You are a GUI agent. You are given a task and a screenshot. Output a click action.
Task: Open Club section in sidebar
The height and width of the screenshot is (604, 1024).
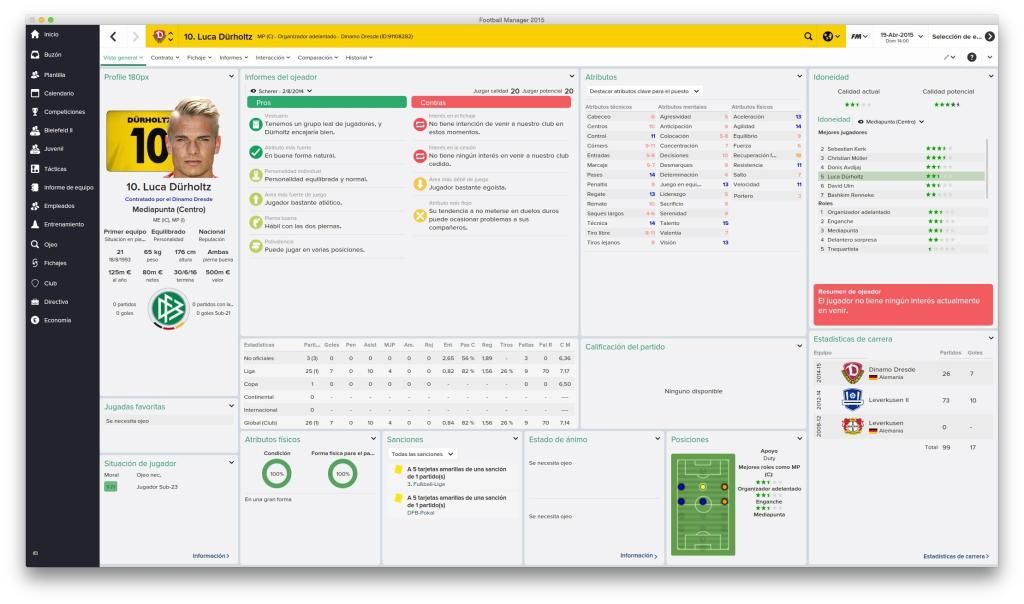[50, 283]
